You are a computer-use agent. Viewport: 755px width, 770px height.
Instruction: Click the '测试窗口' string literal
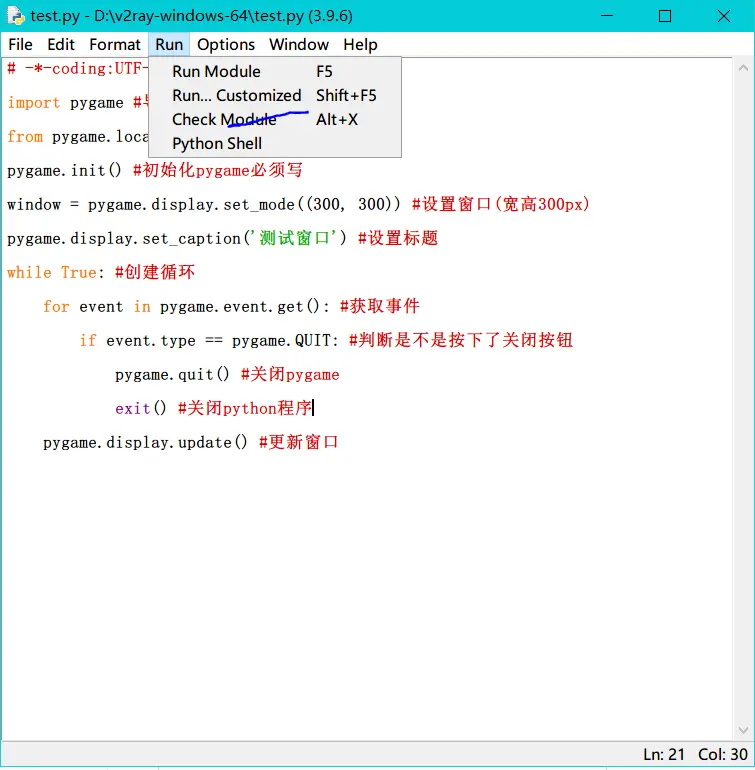pyautogui.click(x=294, y=239)
